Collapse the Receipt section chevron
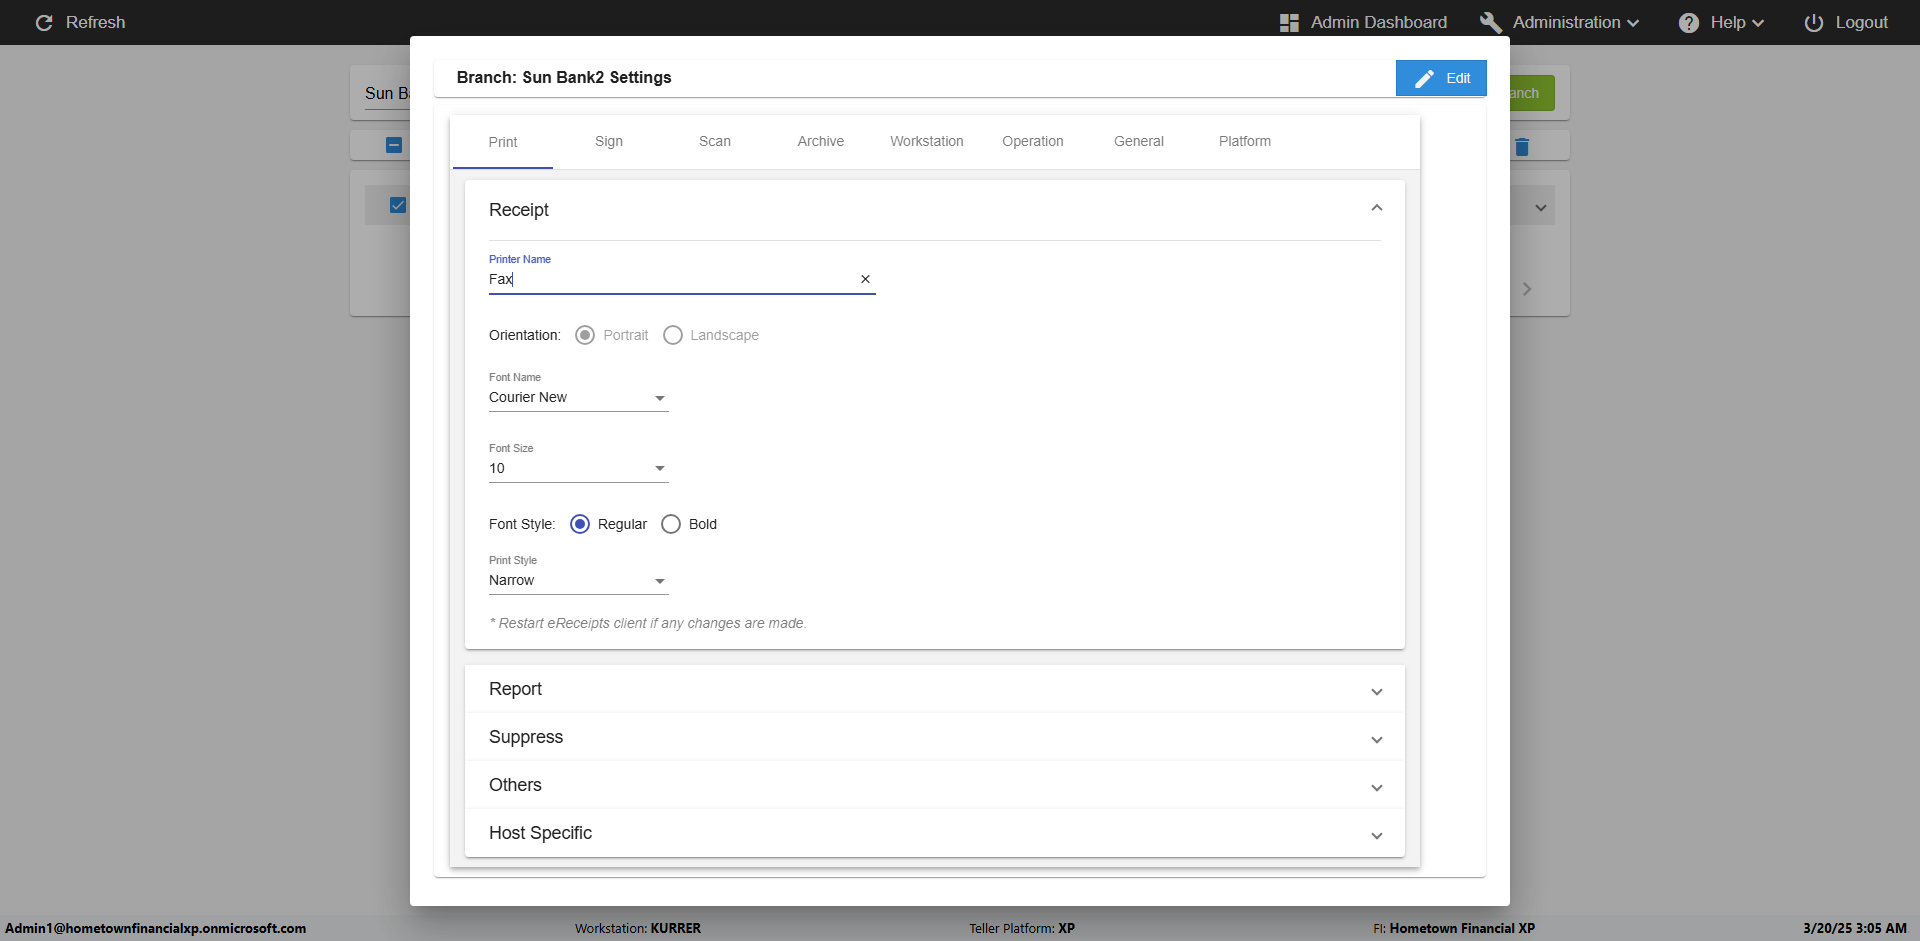The image size is (1920, 941). pos(1376,208)
